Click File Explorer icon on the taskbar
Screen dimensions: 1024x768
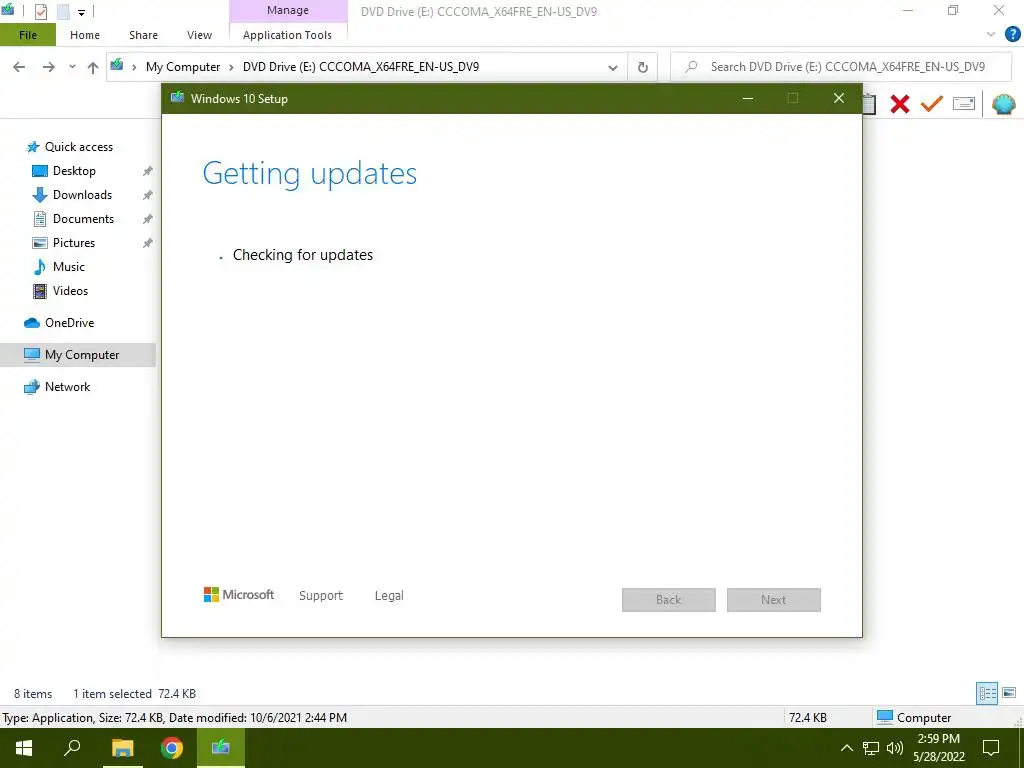122,748
